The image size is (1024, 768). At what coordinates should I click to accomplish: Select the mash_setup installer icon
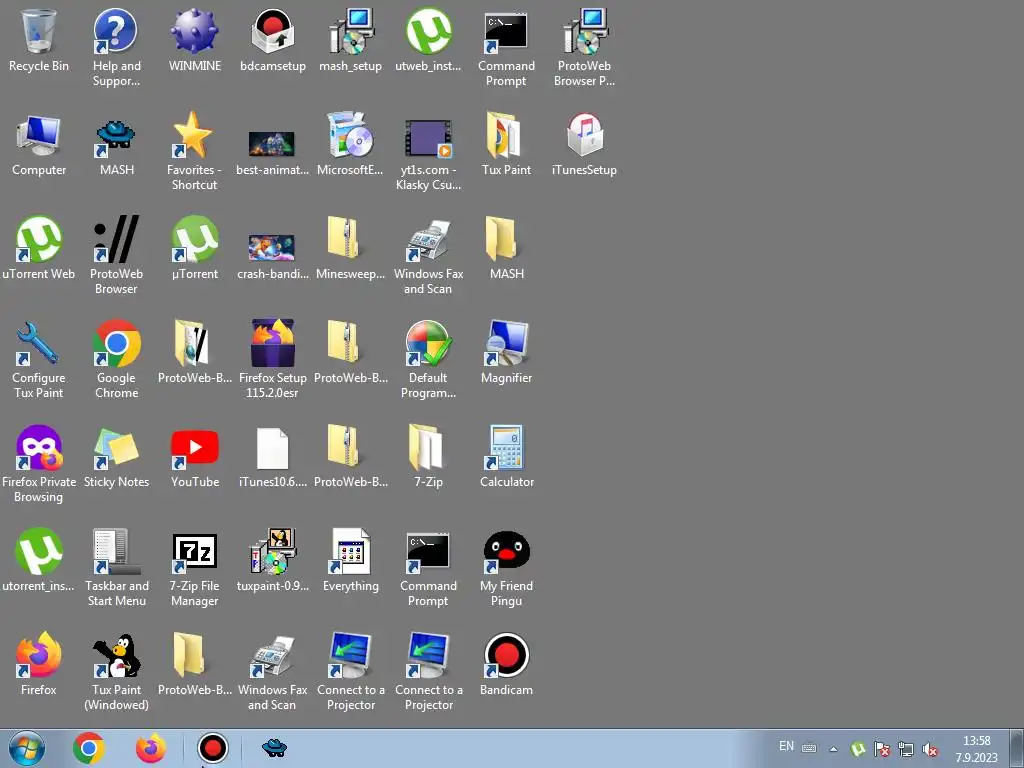351,31
